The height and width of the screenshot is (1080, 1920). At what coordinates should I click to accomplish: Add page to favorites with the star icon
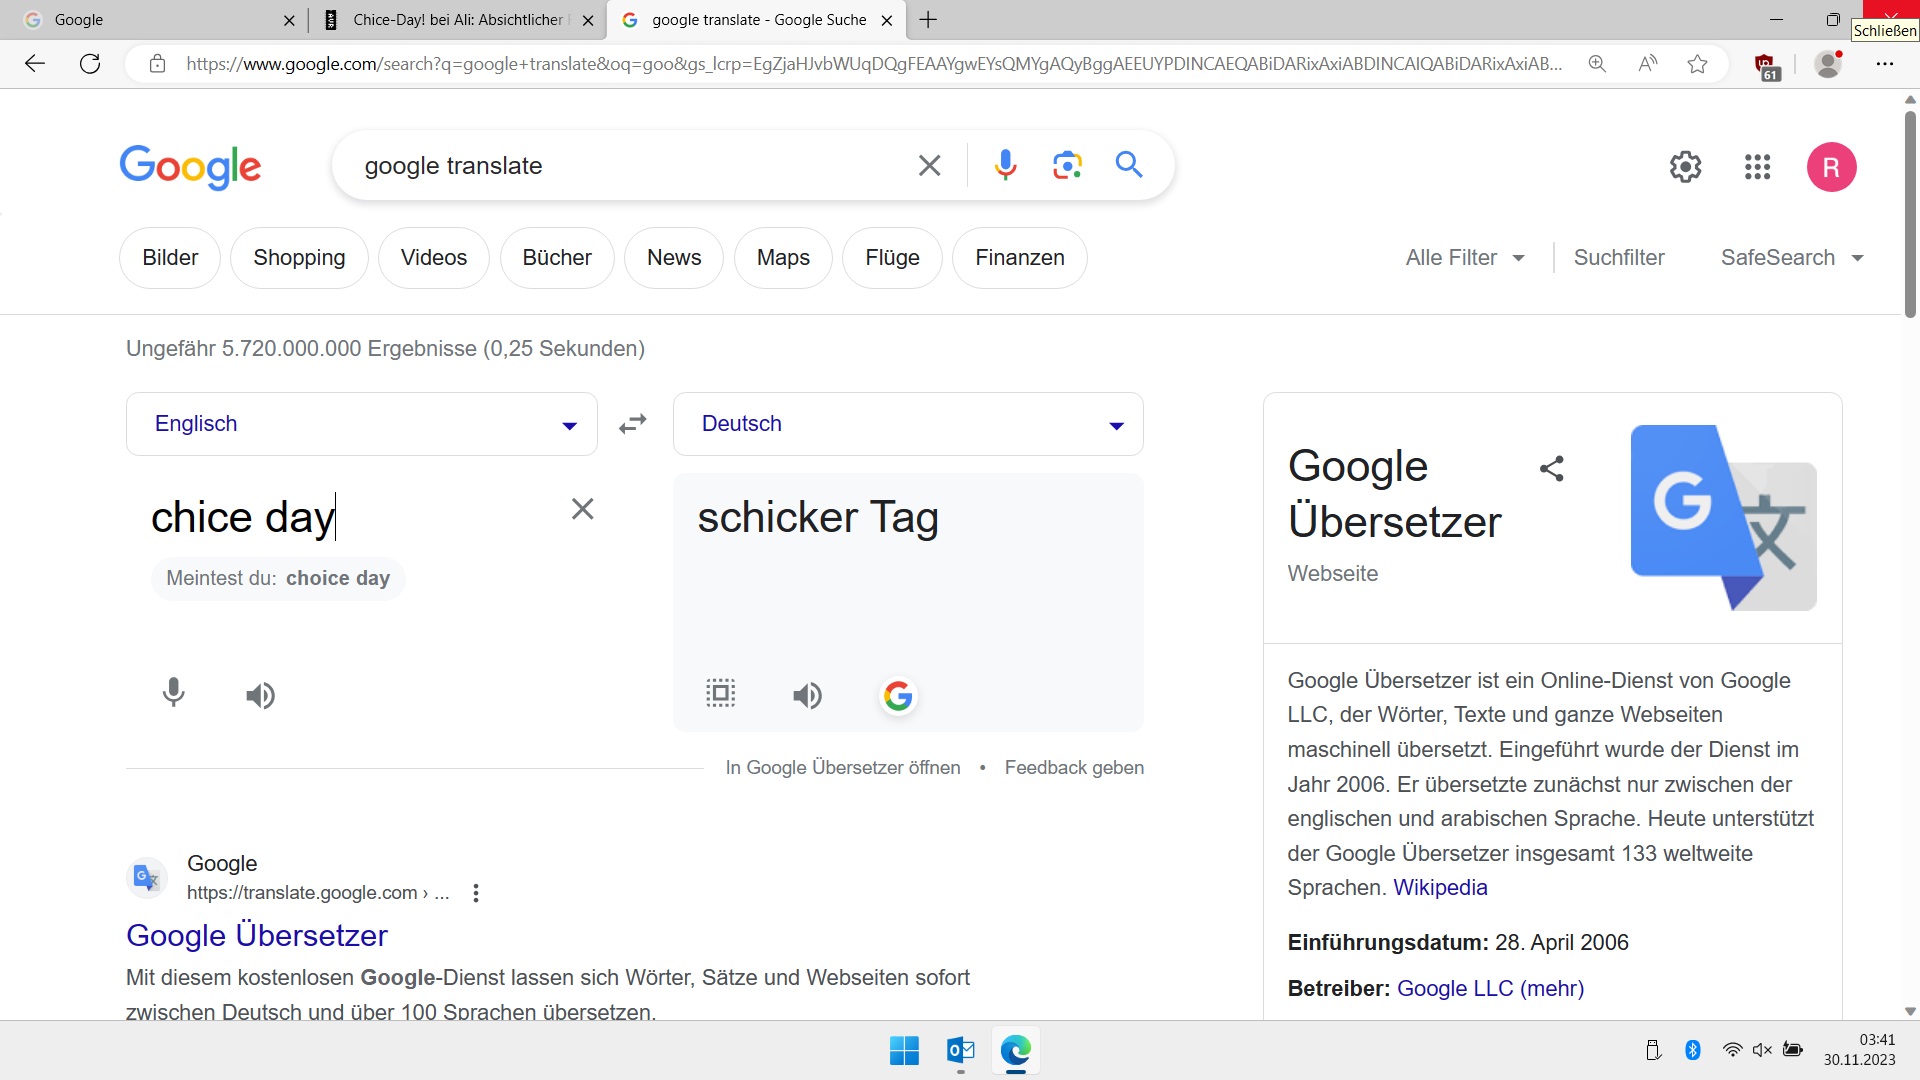point(1697,64)
